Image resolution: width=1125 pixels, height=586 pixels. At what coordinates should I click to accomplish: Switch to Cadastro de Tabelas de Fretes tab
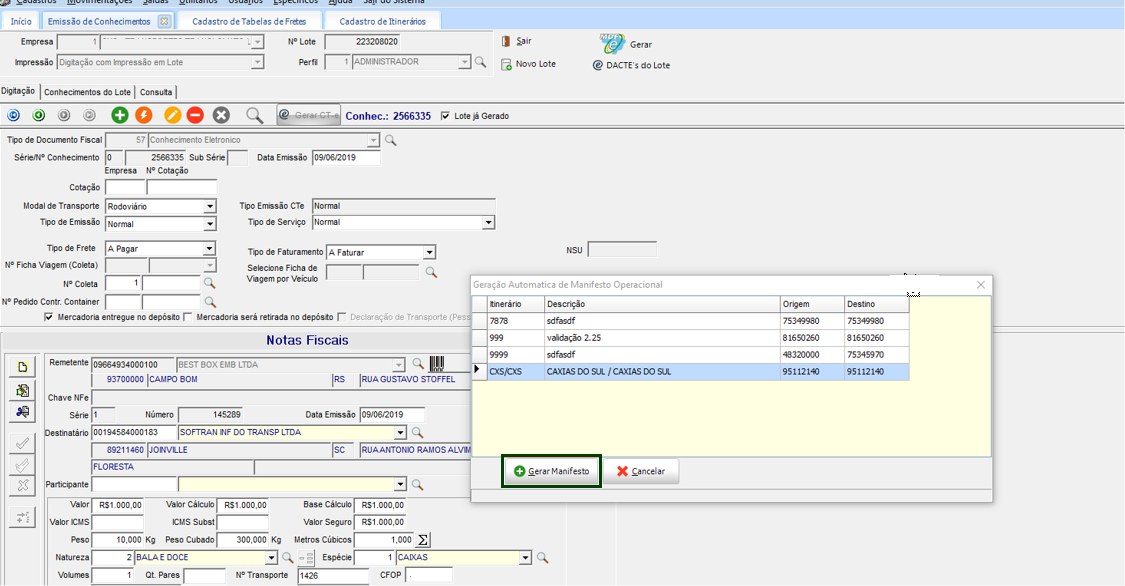250,21
